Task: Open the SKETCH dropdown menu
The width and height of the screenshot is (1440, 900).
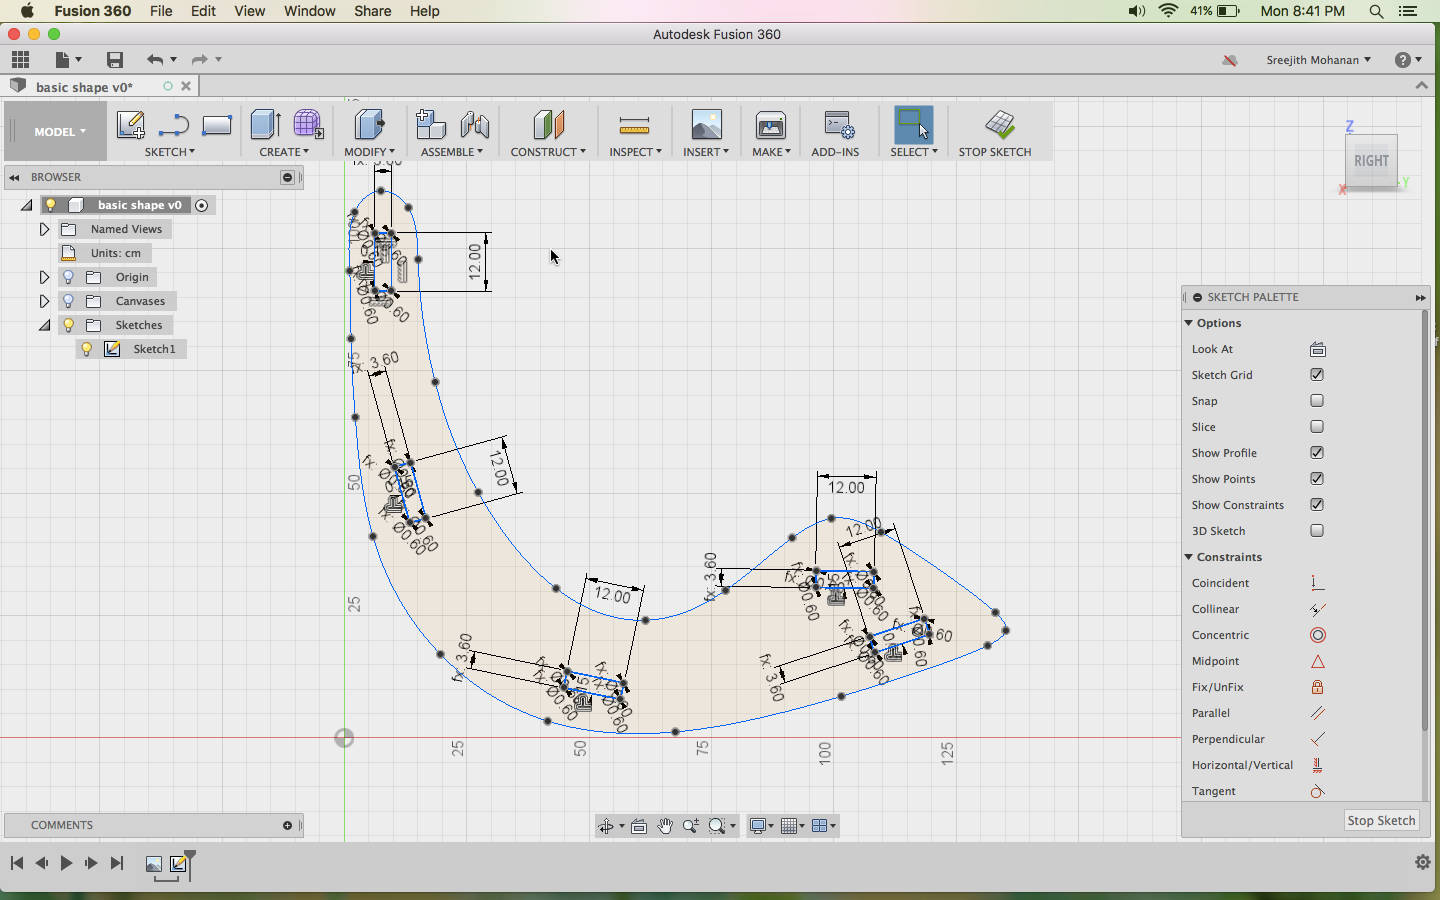Action: coord(170,152)
